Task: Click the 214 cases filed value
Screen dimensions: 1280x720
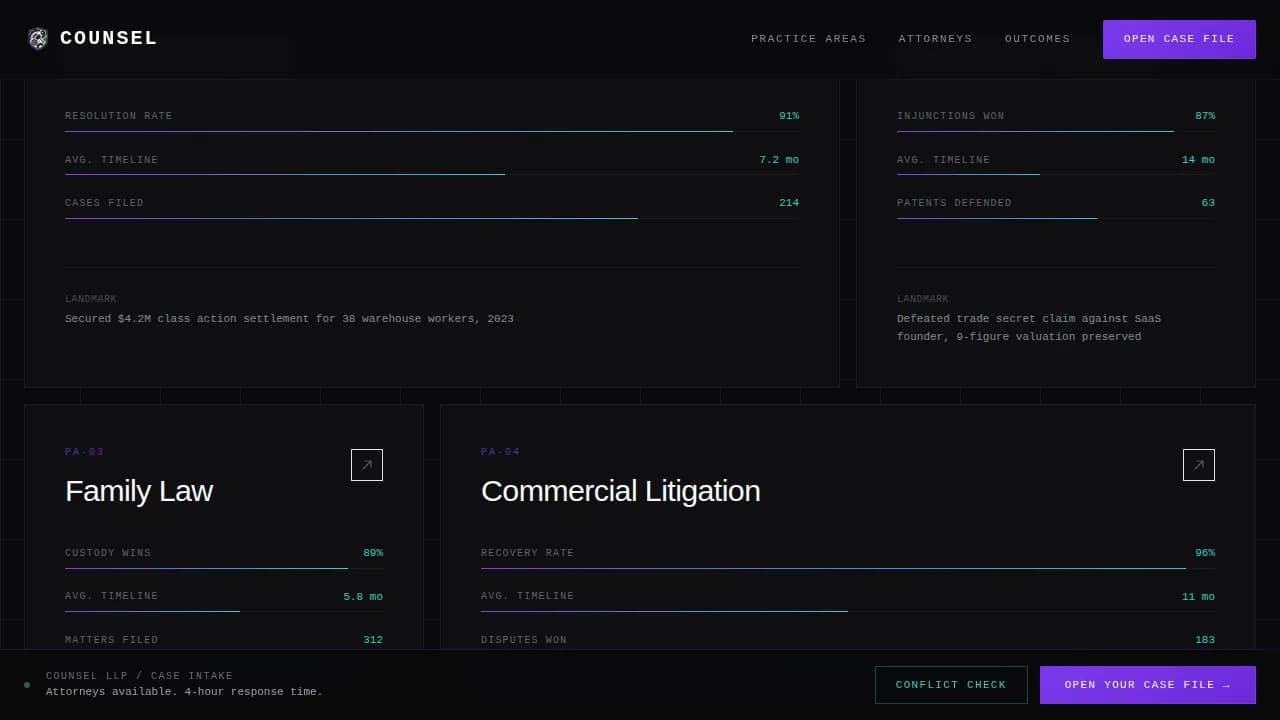Action: click(789, 203)
